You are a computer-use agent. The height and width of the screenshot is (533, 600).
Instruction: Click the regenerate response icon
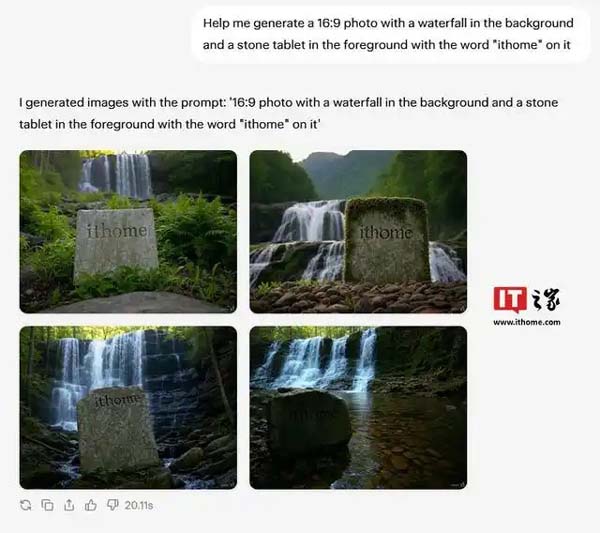(26, 505)
